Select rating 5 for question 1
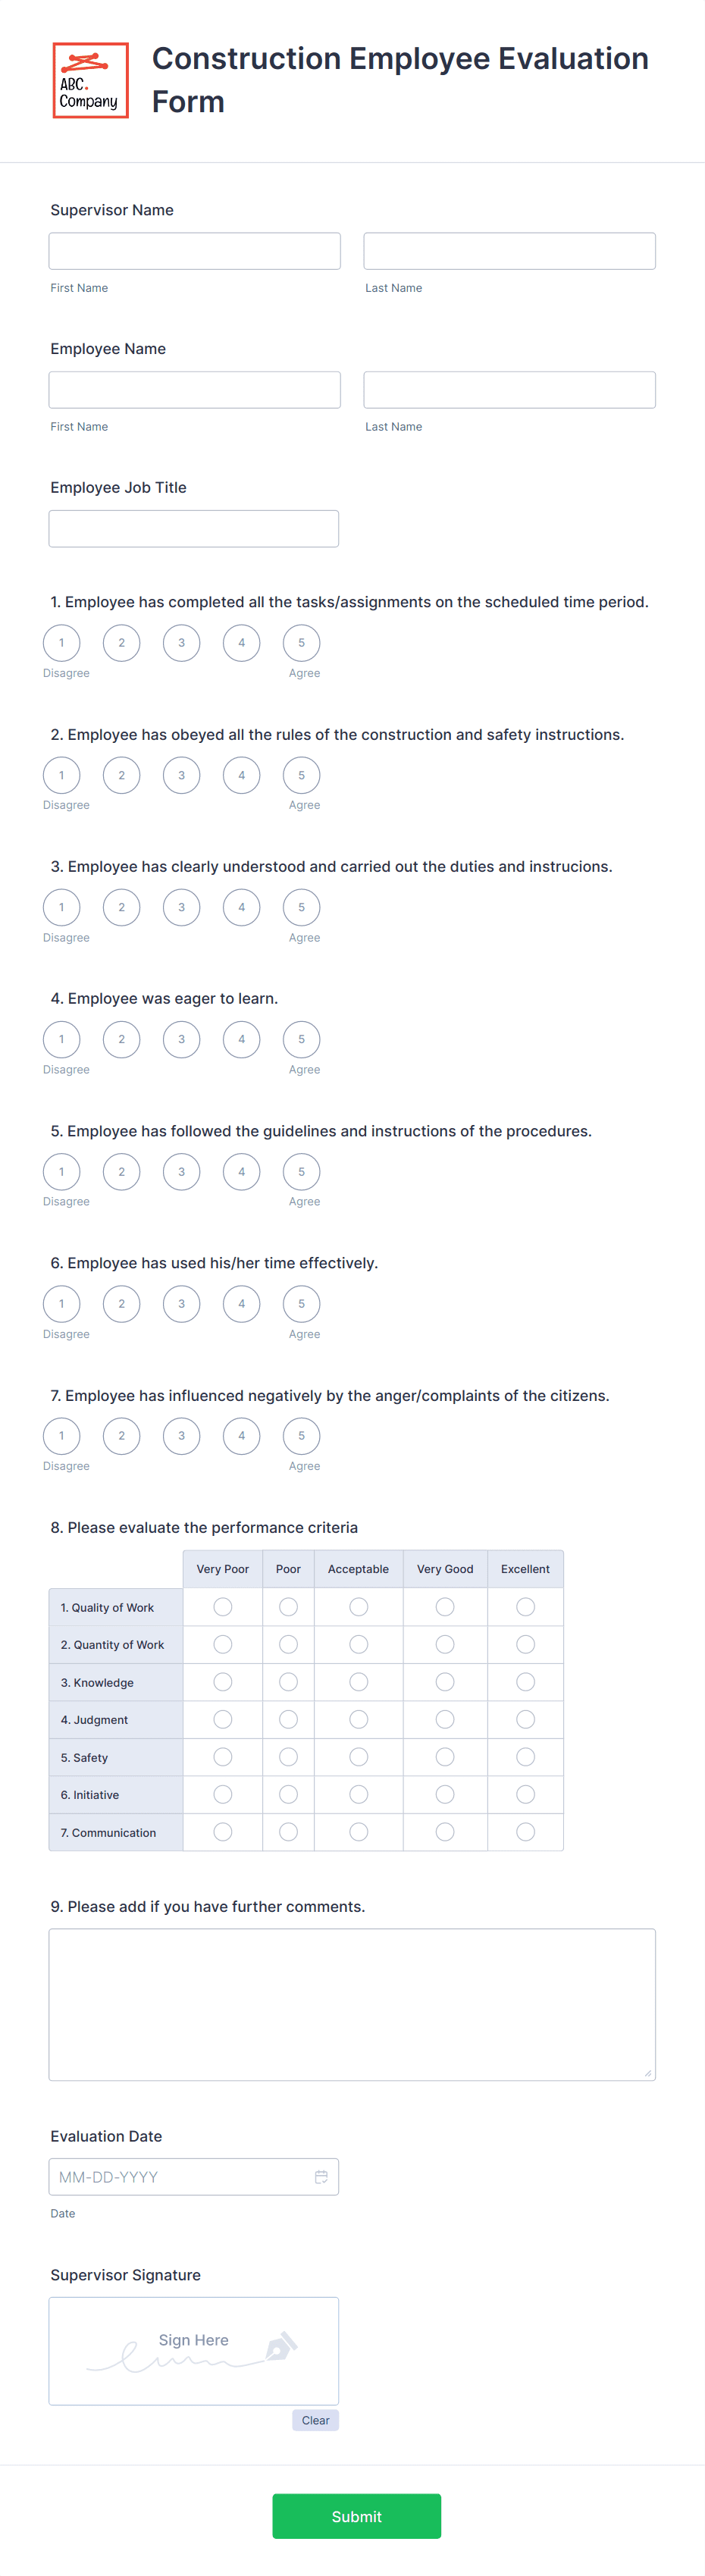The width and height of the screenshot is (705, 2576). tap(301, 643)
